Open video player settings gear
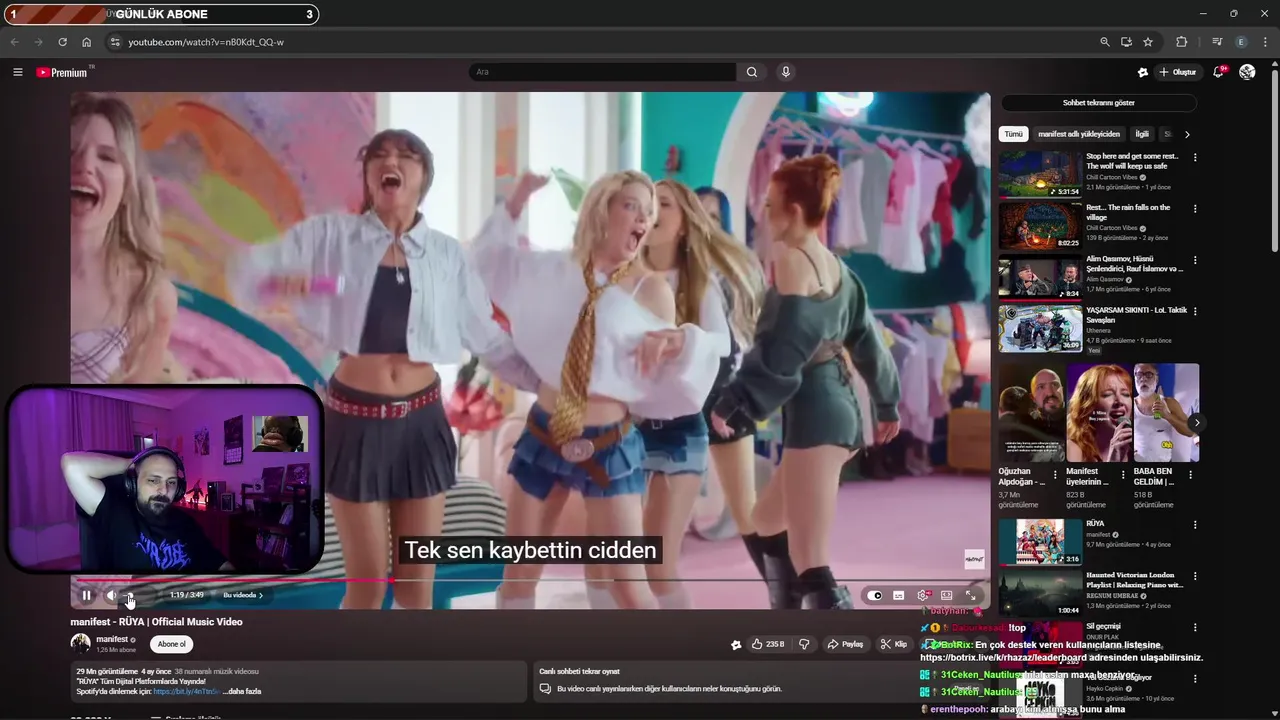 pos(922,595)
